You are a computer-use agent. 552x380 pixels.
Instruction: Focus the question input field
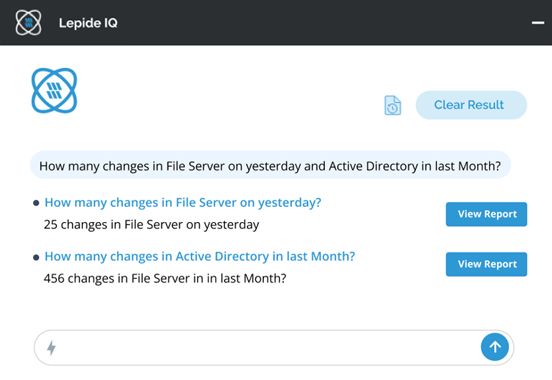(274, 348)
